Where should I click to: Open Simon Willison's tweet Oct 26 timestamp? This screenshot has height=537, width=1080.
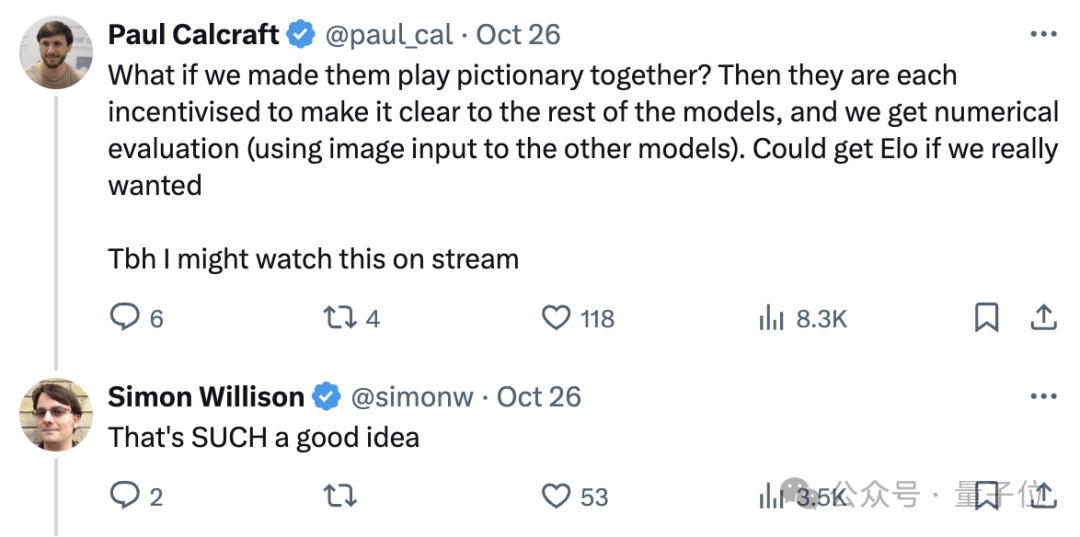539,397
